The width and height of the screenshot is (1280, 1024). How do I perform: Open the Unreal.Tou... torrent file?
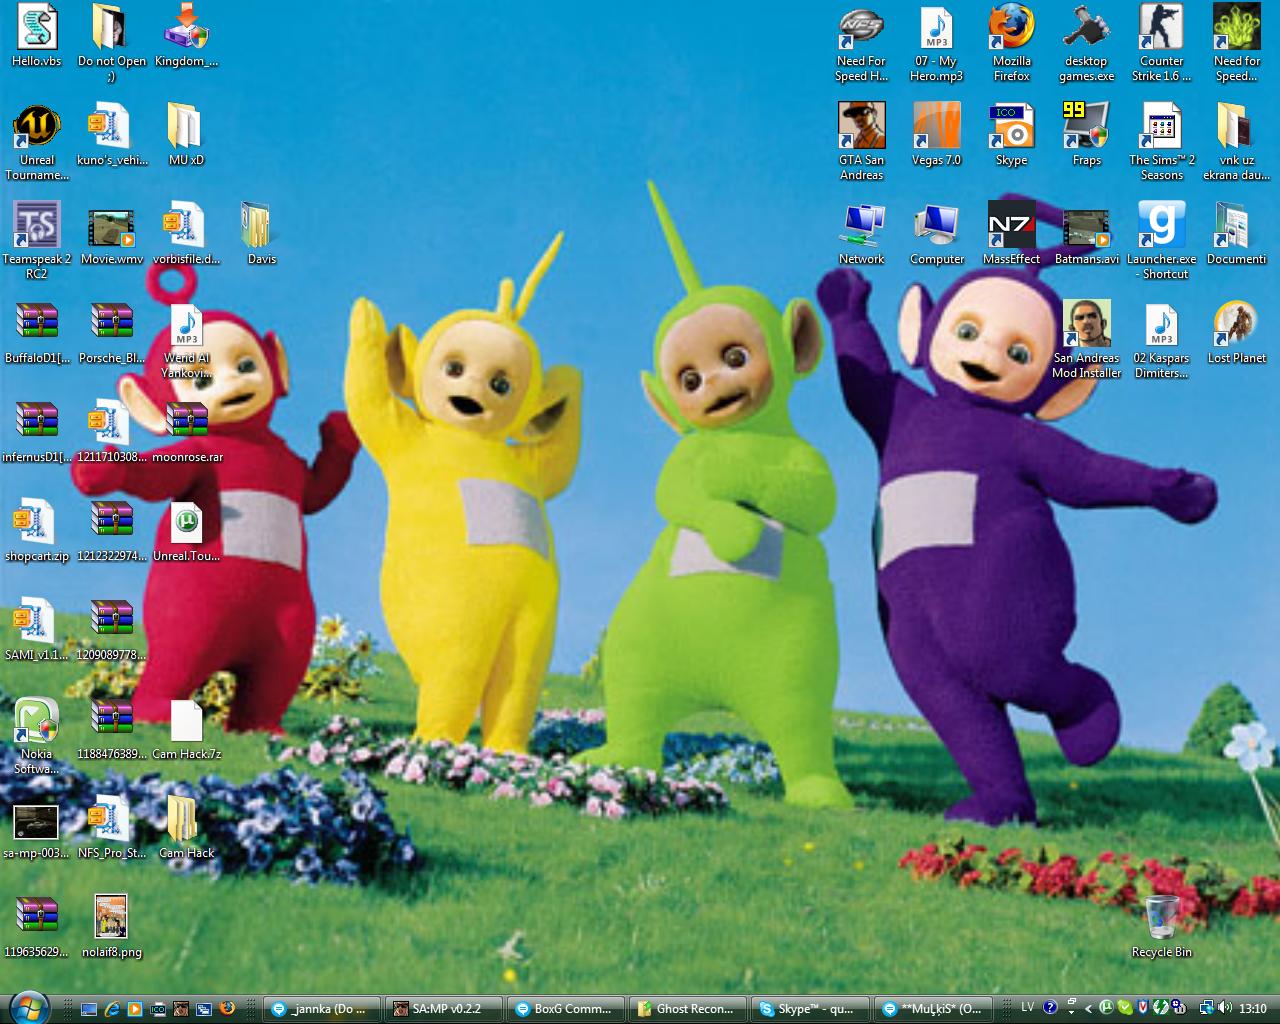pyautogui.click(x=186, y=531)
